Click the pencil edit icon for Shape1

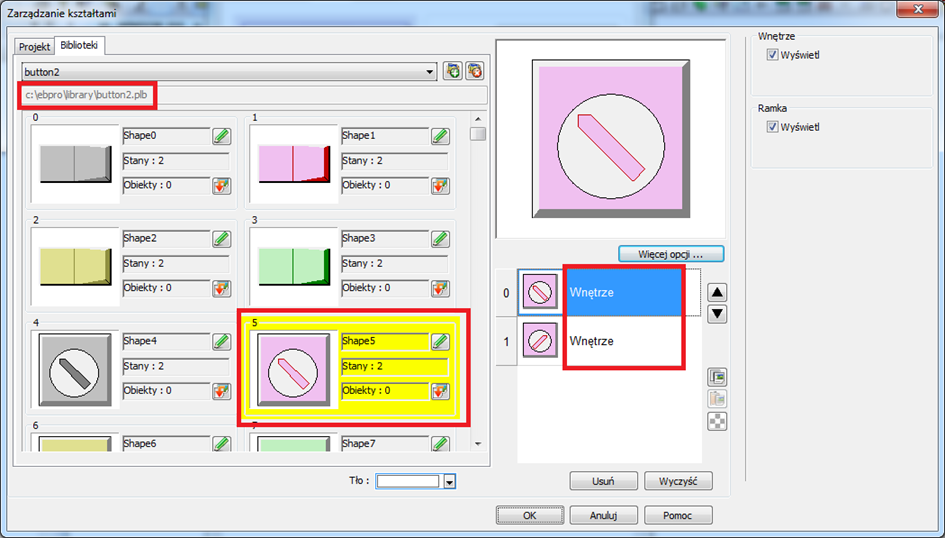pos(441,136)
